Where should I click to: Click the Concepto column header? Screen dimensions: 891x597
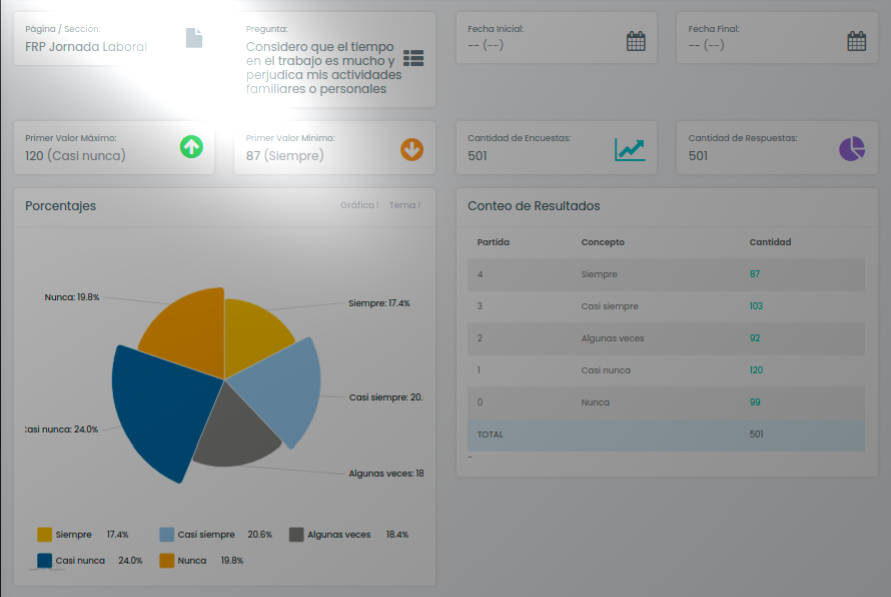tap(602, 242)
